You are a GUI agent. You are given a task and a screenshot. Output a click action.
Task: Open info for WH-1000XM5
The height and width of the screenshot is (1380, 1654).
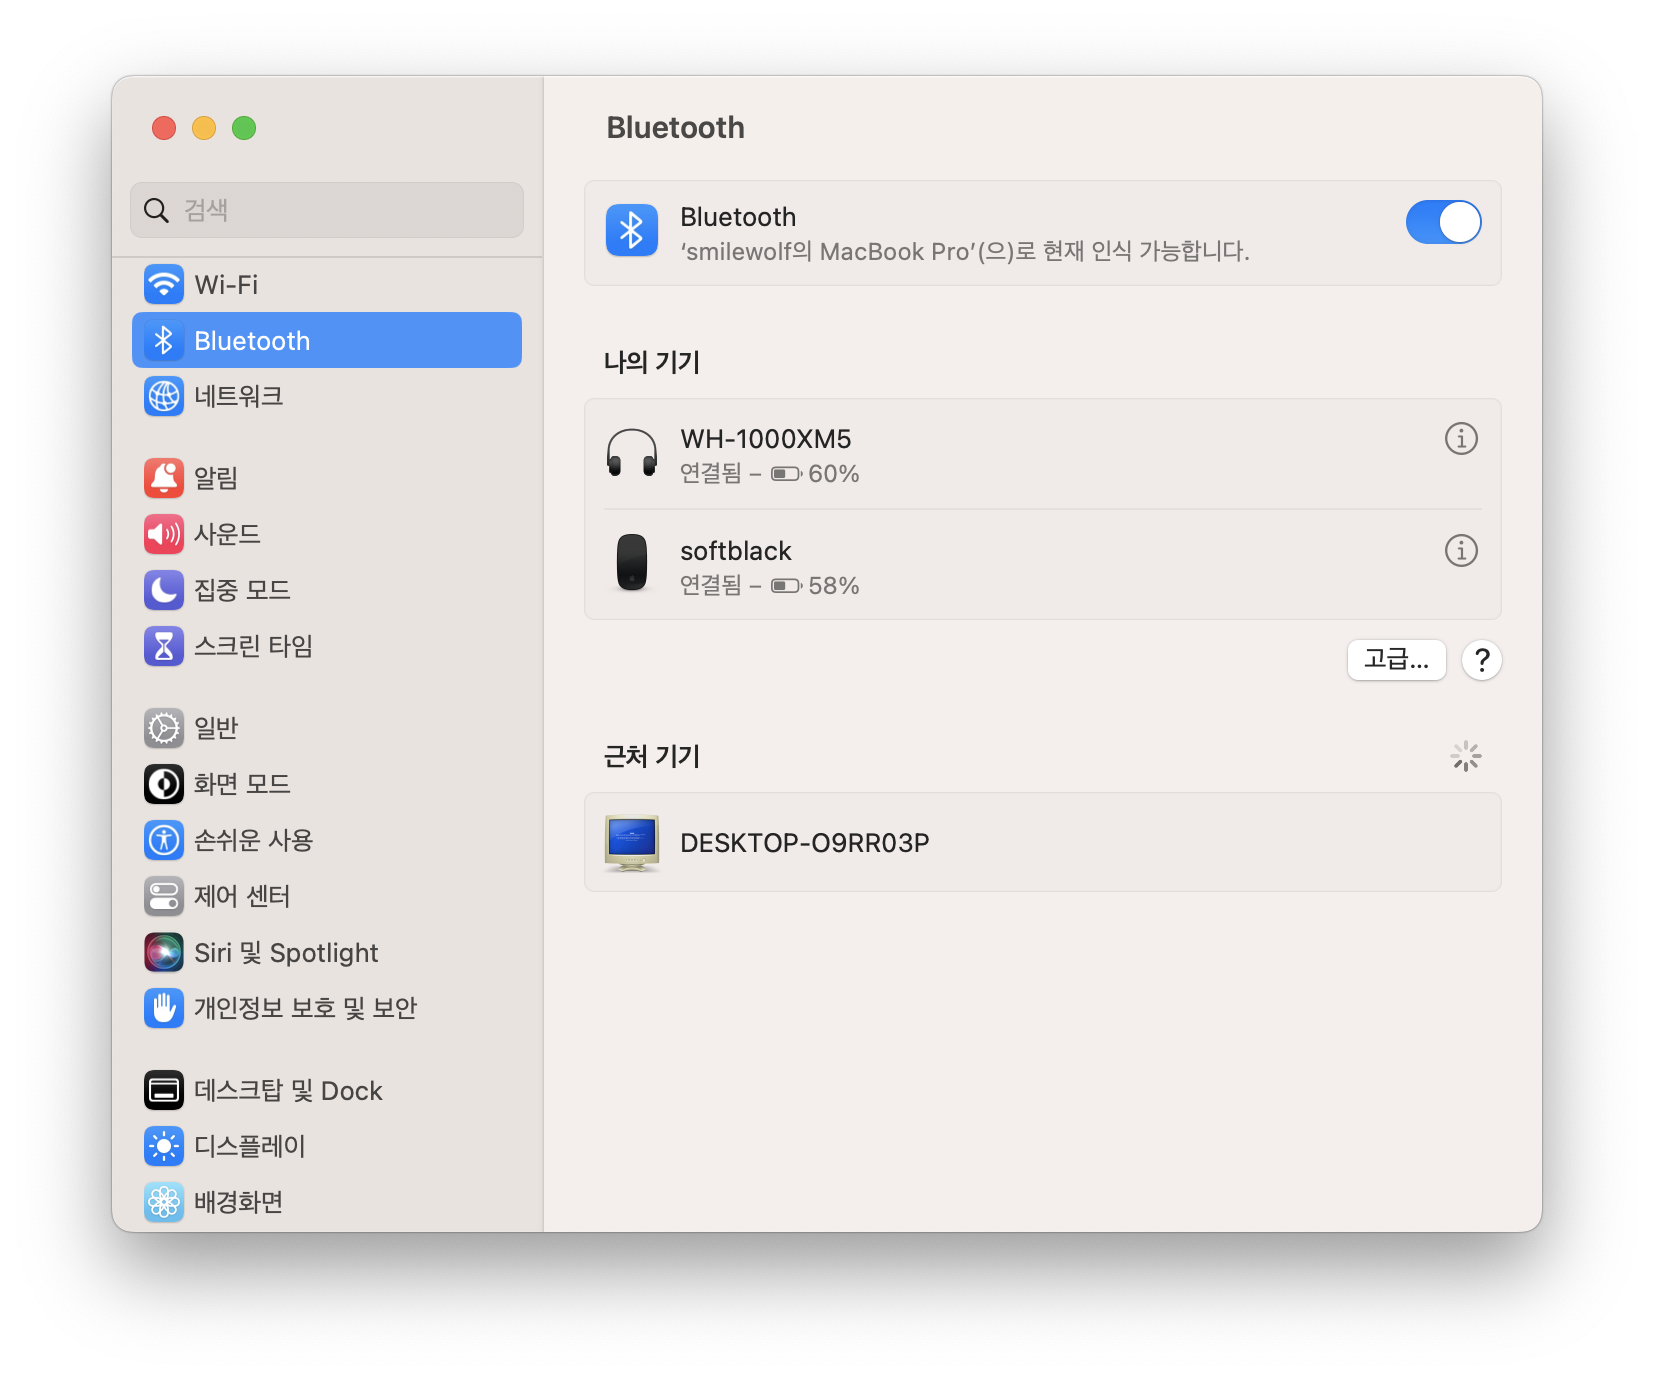point(1461,438)
